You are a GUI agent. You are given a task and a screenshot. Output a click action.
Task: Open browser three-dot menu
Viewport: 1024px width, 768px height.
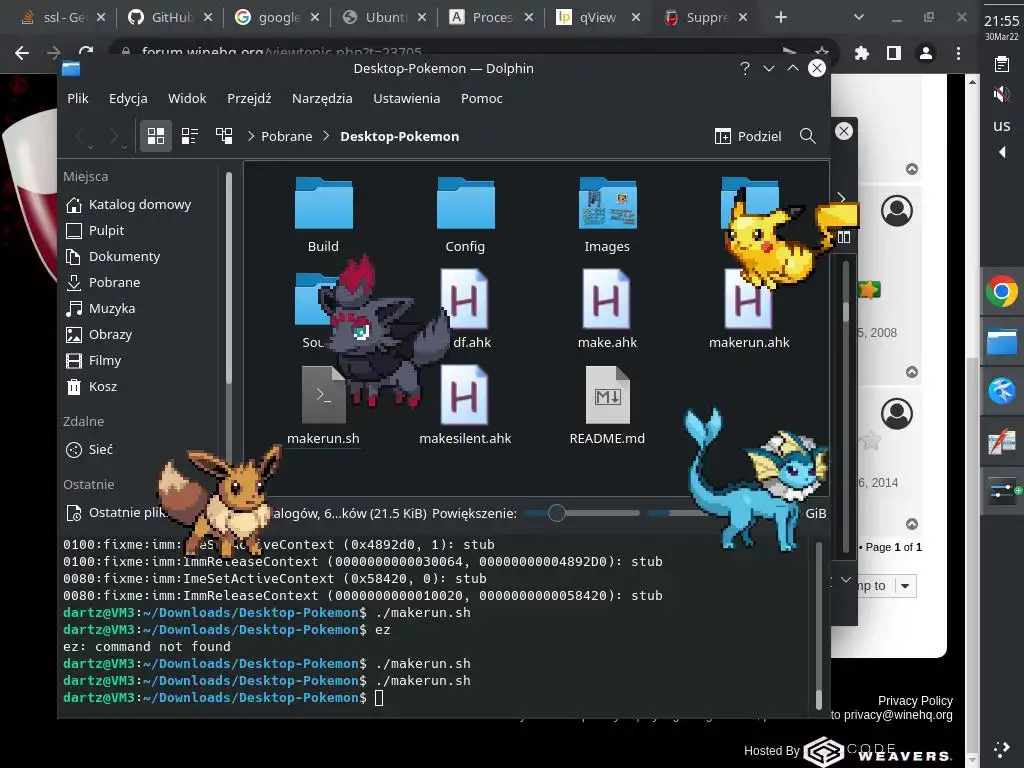click(958, 53)
